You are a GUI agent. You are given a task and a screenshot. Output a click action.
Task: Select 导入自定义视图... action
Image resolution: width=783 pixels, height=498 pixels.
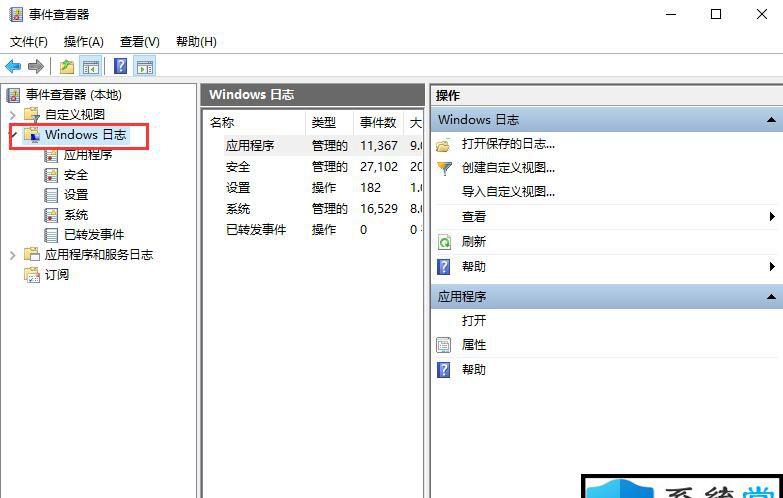point(508,192)
